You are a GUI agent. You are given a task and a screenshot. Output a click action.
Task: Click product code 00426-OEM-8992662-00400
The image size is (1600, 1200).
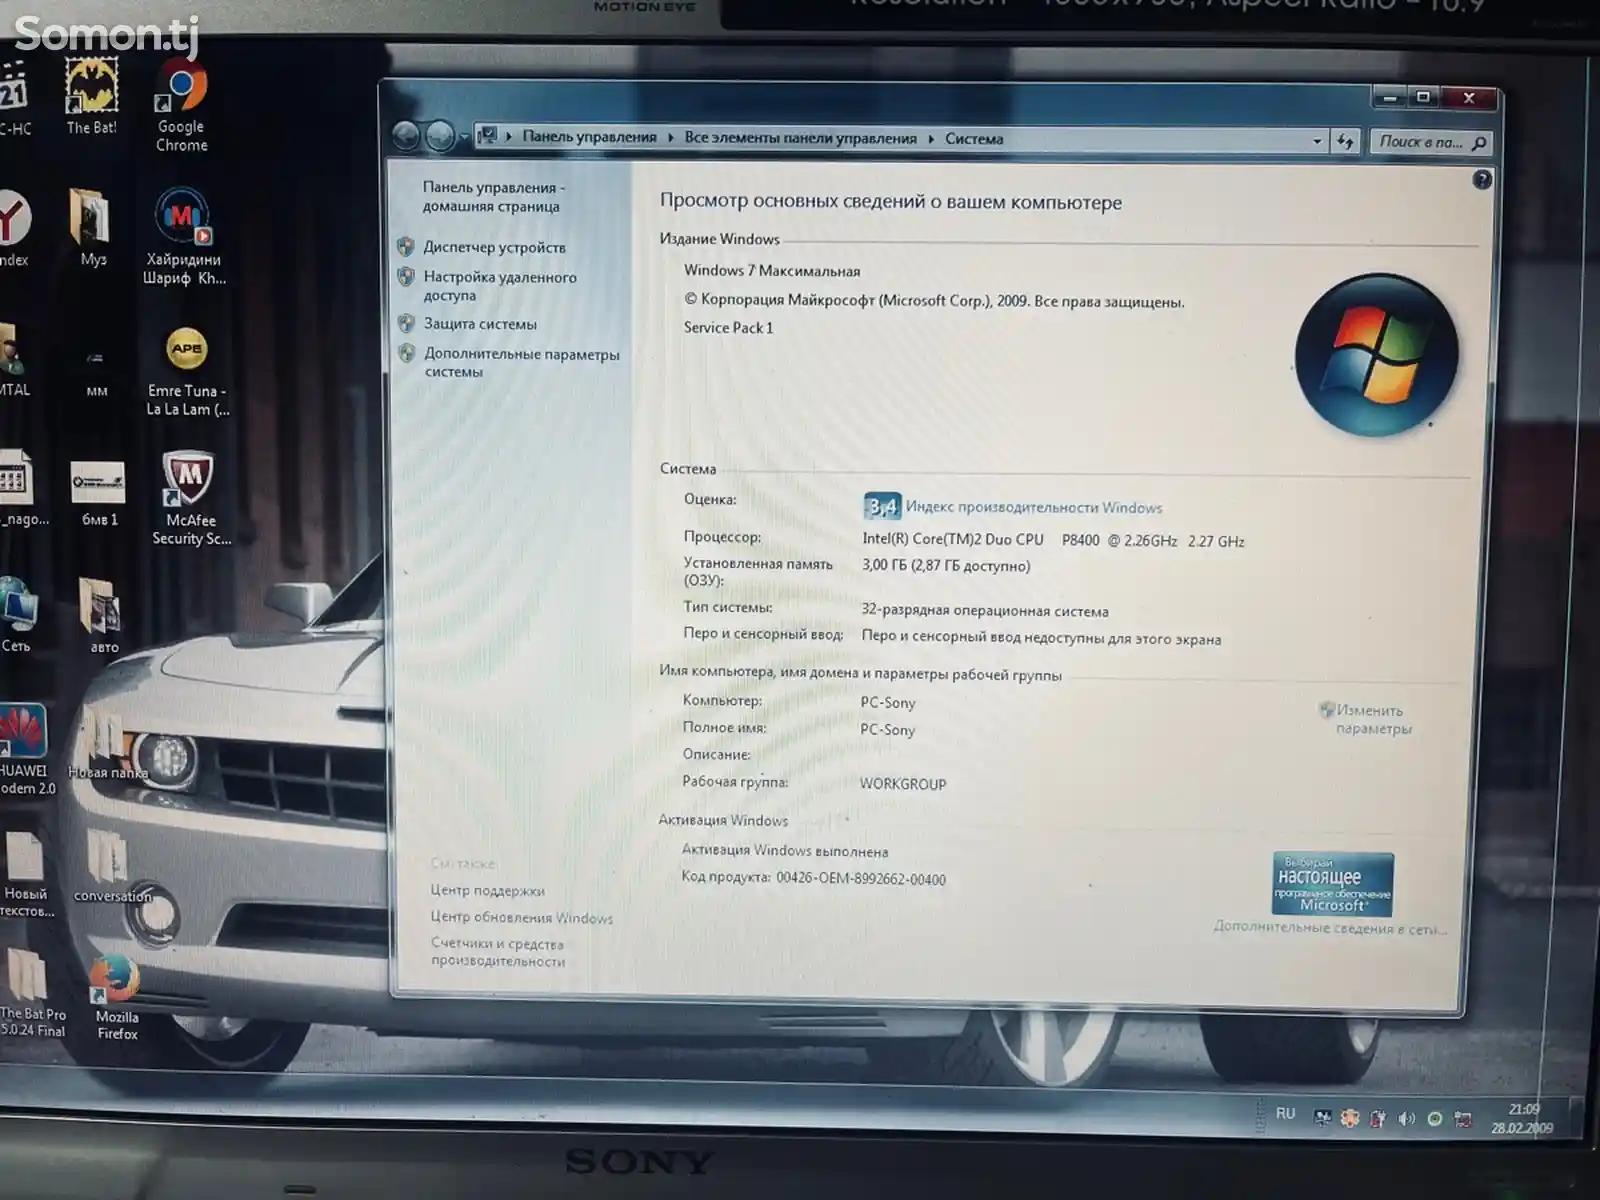pos(861,879)
